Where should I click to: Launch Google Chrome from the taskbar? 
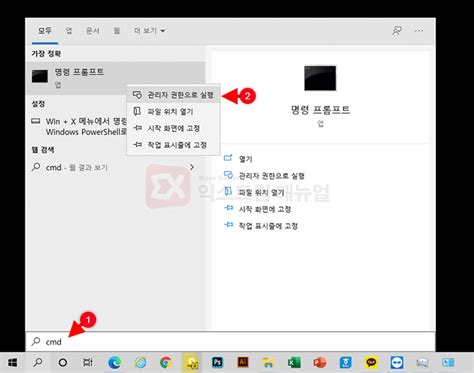click(166, 362)
